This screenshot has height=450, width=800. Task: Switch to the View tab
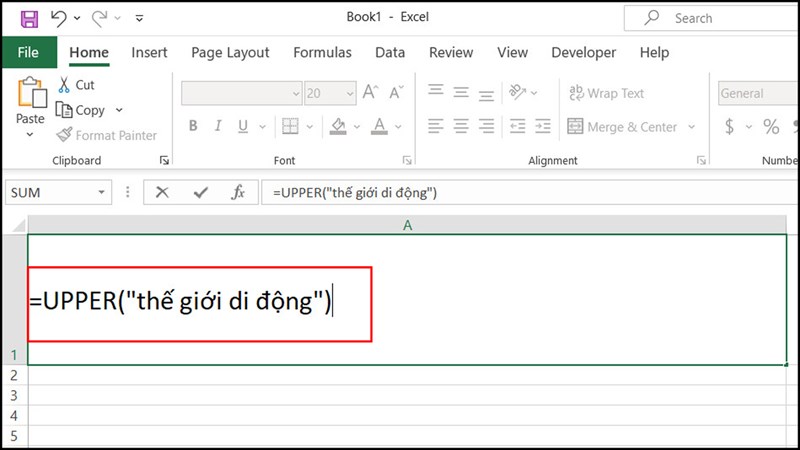click(512, 52)
